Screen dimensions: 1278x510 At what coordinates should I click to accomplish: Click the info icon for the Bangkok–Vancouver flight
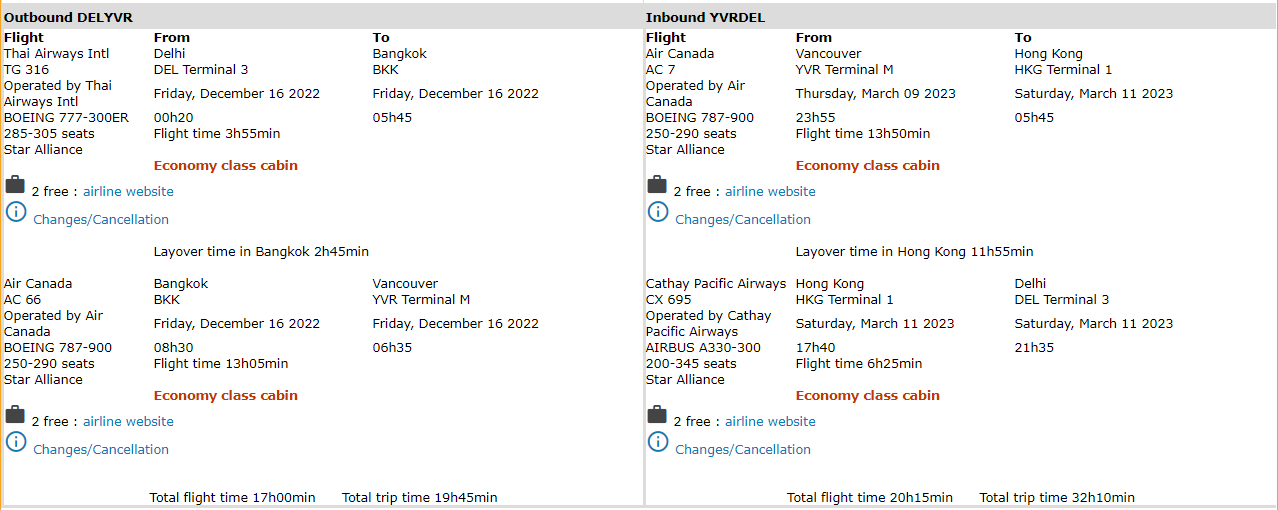click(x=16, y=442)
